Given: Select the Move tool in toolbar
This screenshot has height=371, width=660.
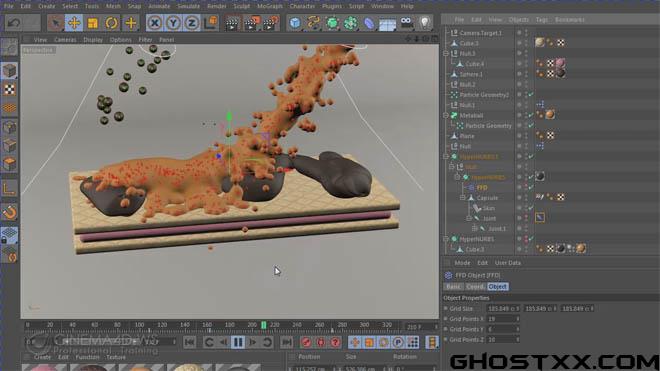Looking at the screenshot, I should (x=74, y=23).
